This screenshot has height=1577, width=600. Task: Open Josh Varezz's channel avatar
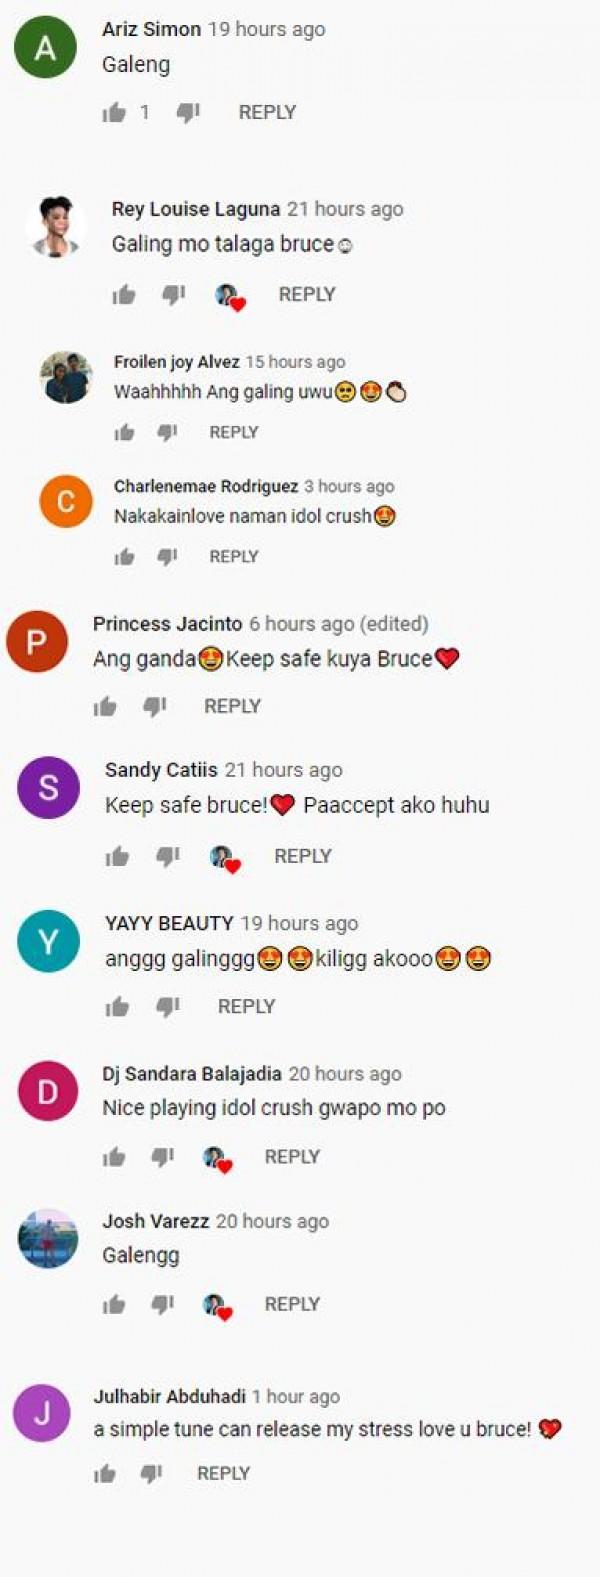48,1238
